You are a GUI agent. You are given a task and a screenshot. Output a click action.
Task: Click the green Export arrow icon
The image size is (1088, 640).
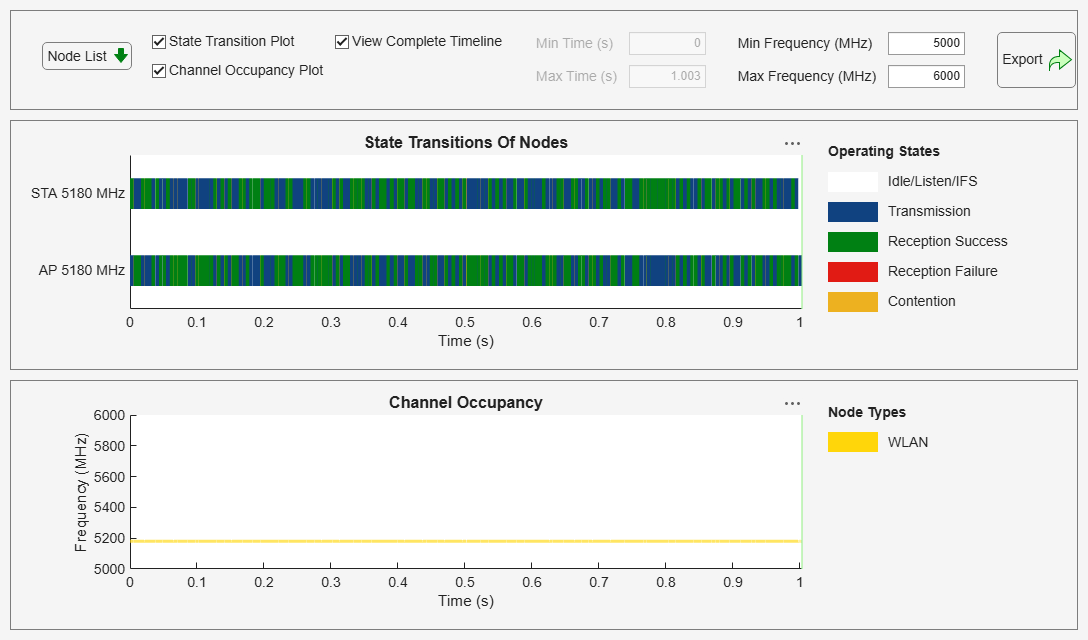pos(1060,60)
